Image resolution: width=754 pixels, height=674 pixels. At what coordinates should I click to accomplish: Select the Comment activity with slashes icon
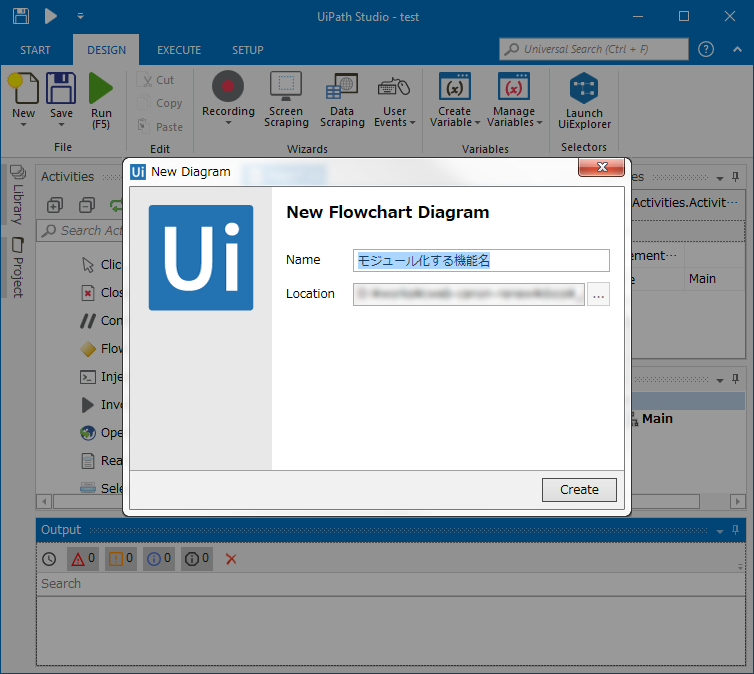tap(101, 321)
